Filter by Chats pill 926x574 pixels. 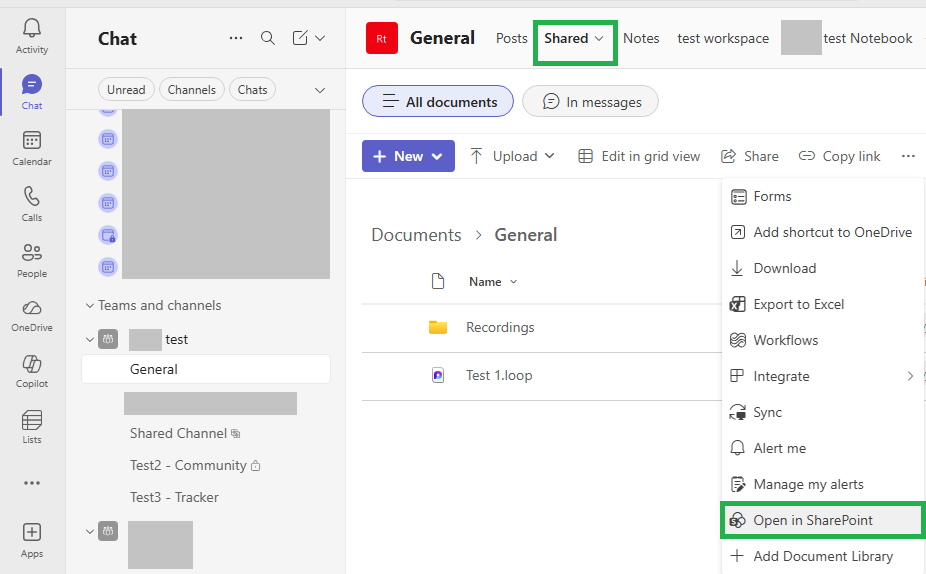pos(252,90)
